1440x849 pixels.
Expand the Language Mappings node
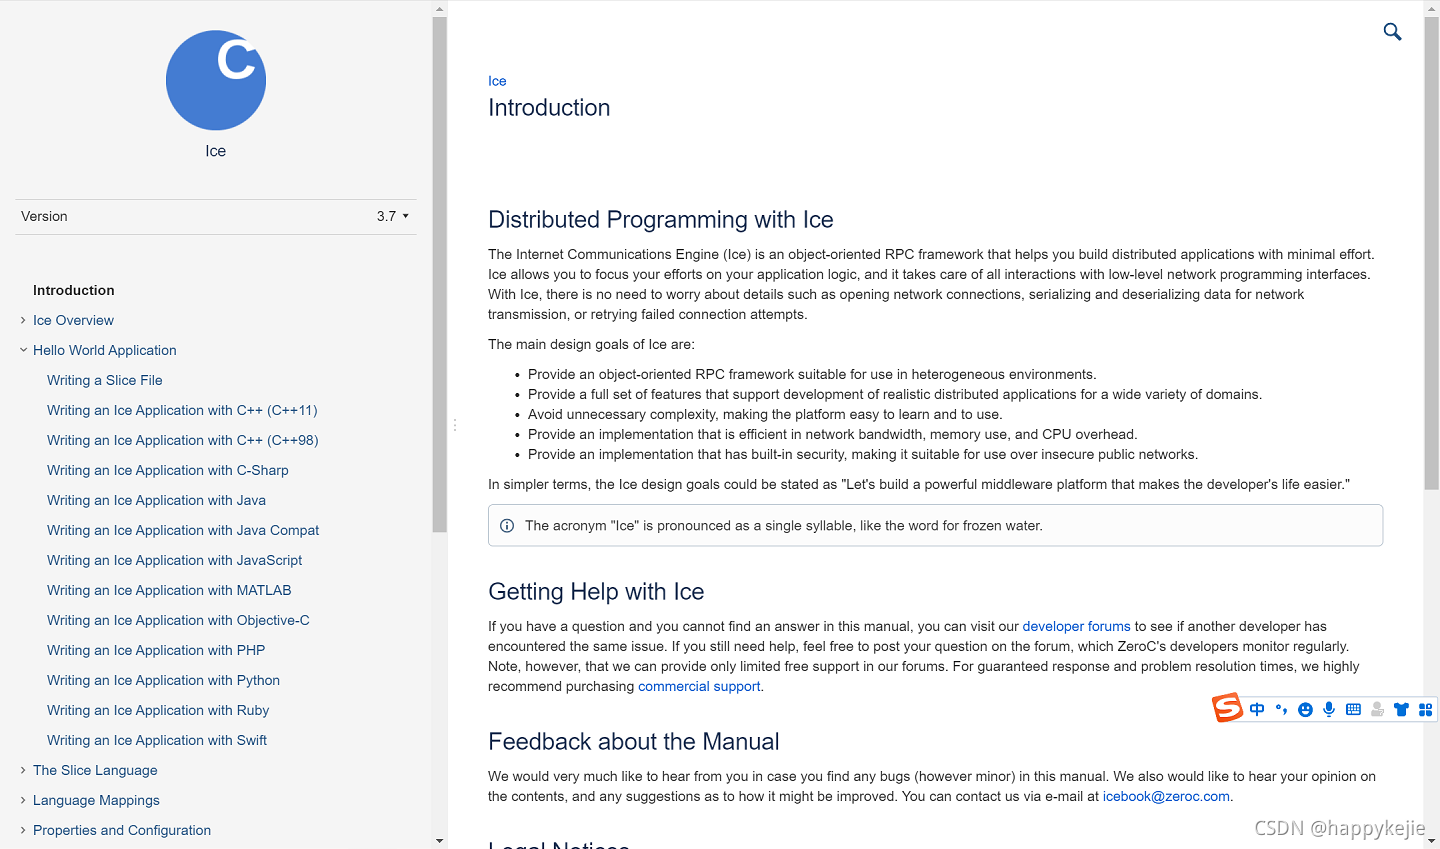pyautogui.click(x=23, y=800)
